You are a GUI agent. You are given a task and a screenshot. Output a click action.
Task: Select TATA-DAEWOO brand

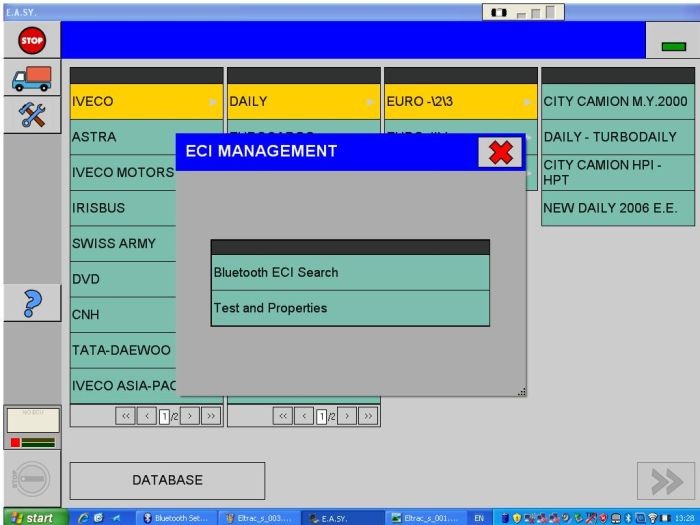coord(123,350)
